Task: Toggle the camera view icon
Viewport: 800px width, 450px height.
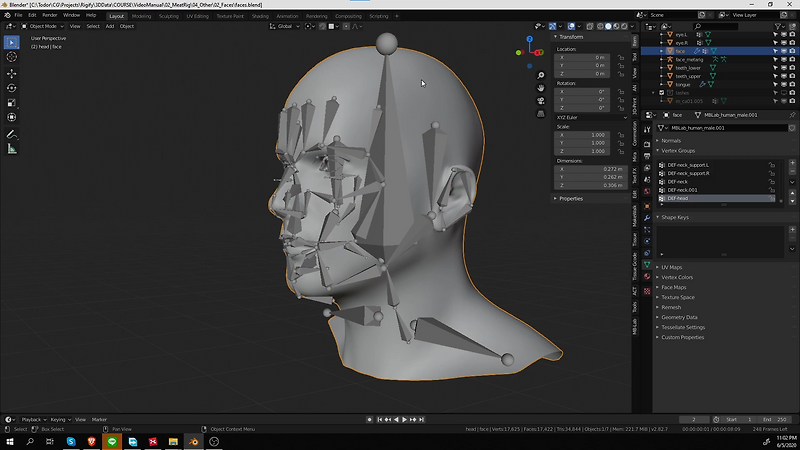Action: [x=540, y=101]
